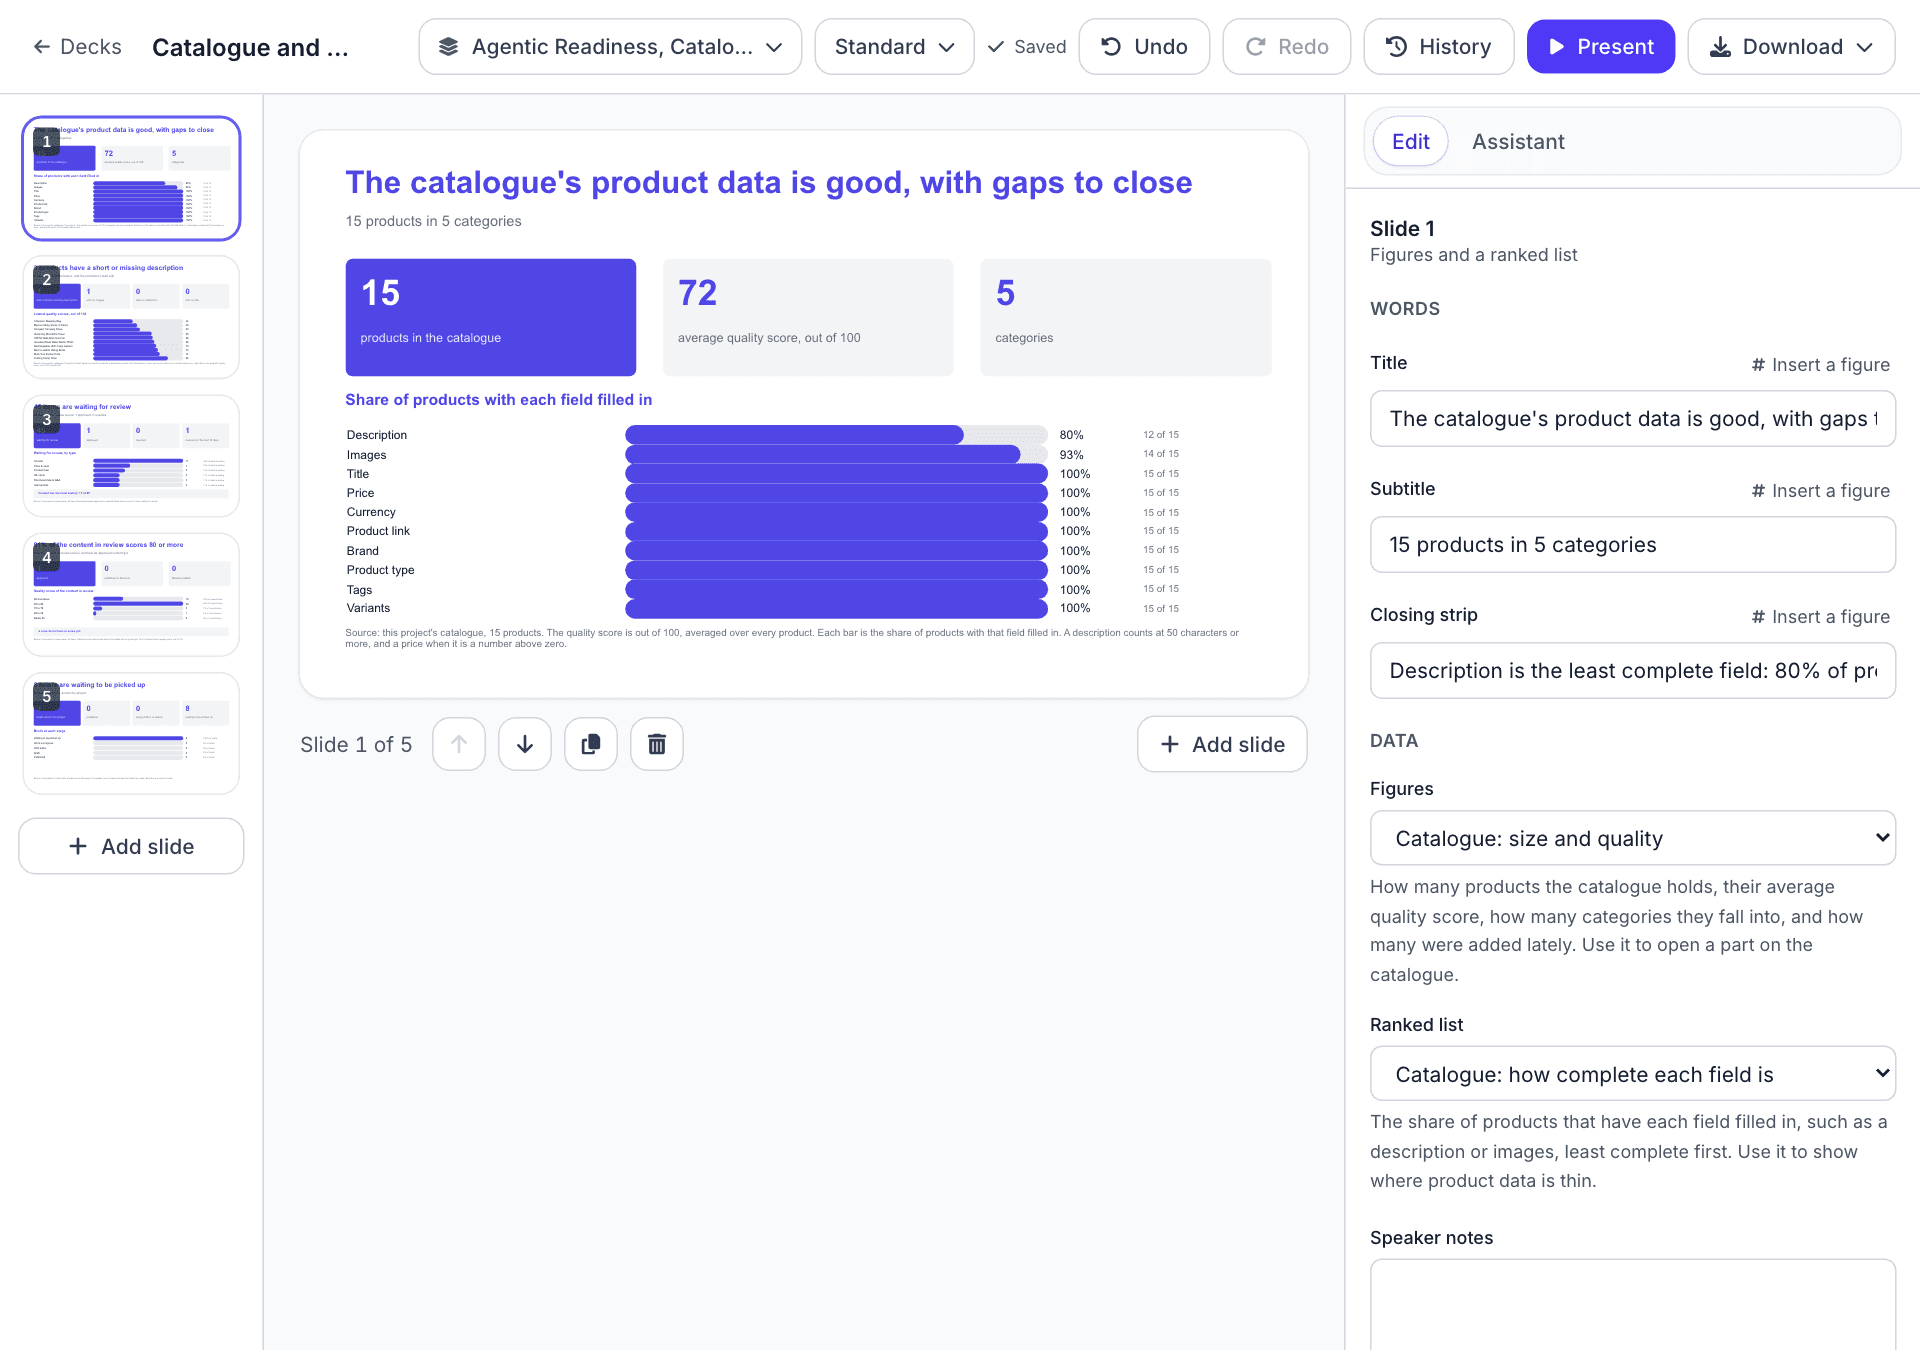Click the layers icon in theme dropdown
Viewport: 1920px width, 1350px height.
[449, 47]
